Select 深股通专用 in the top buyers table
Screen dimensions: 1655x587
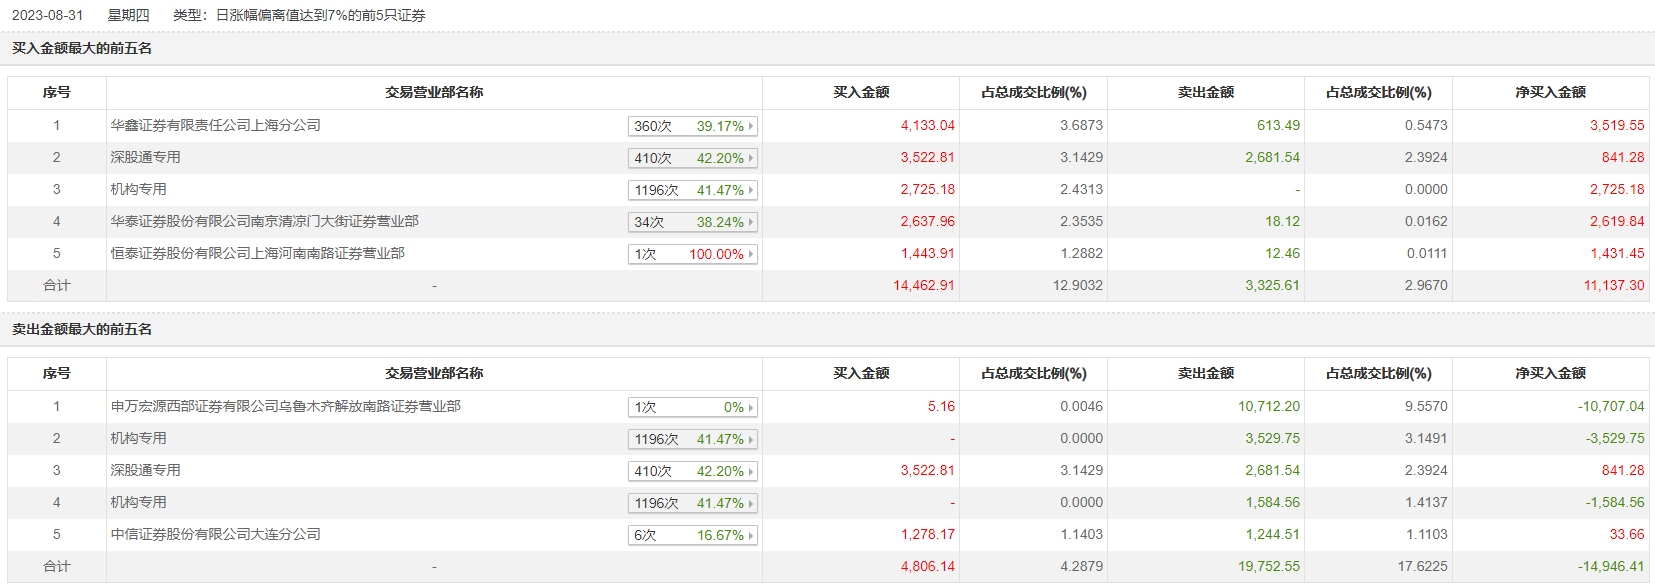145,157
